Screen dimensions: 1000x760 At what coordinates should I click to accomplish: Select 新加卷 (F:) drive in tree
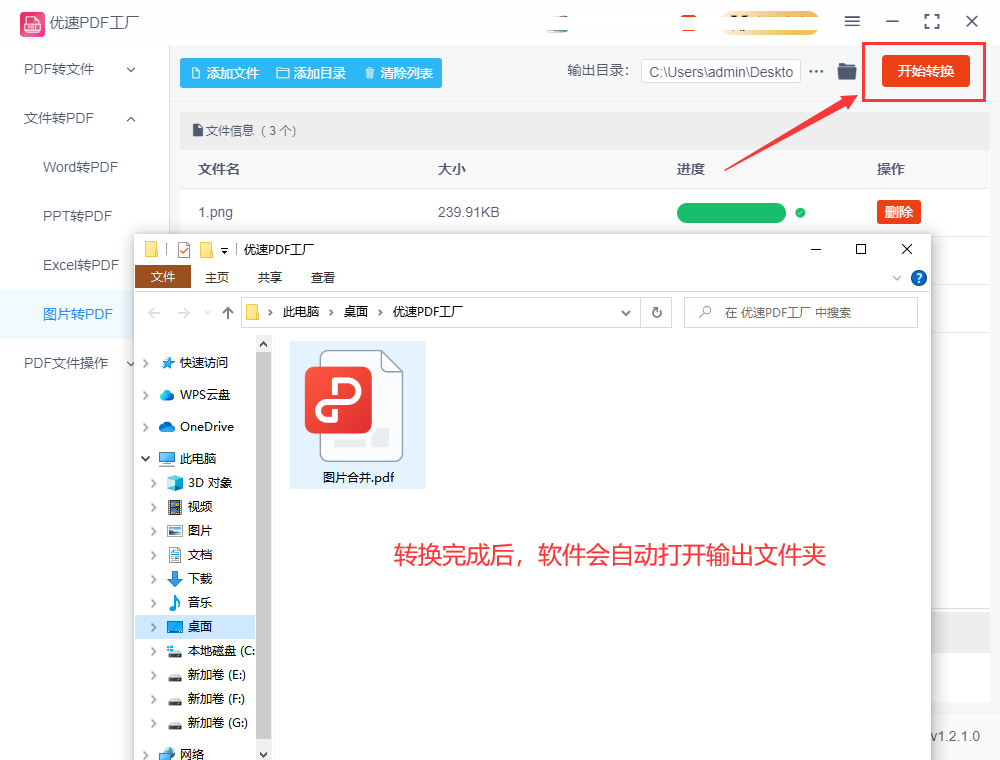click(x=216, y=699)
